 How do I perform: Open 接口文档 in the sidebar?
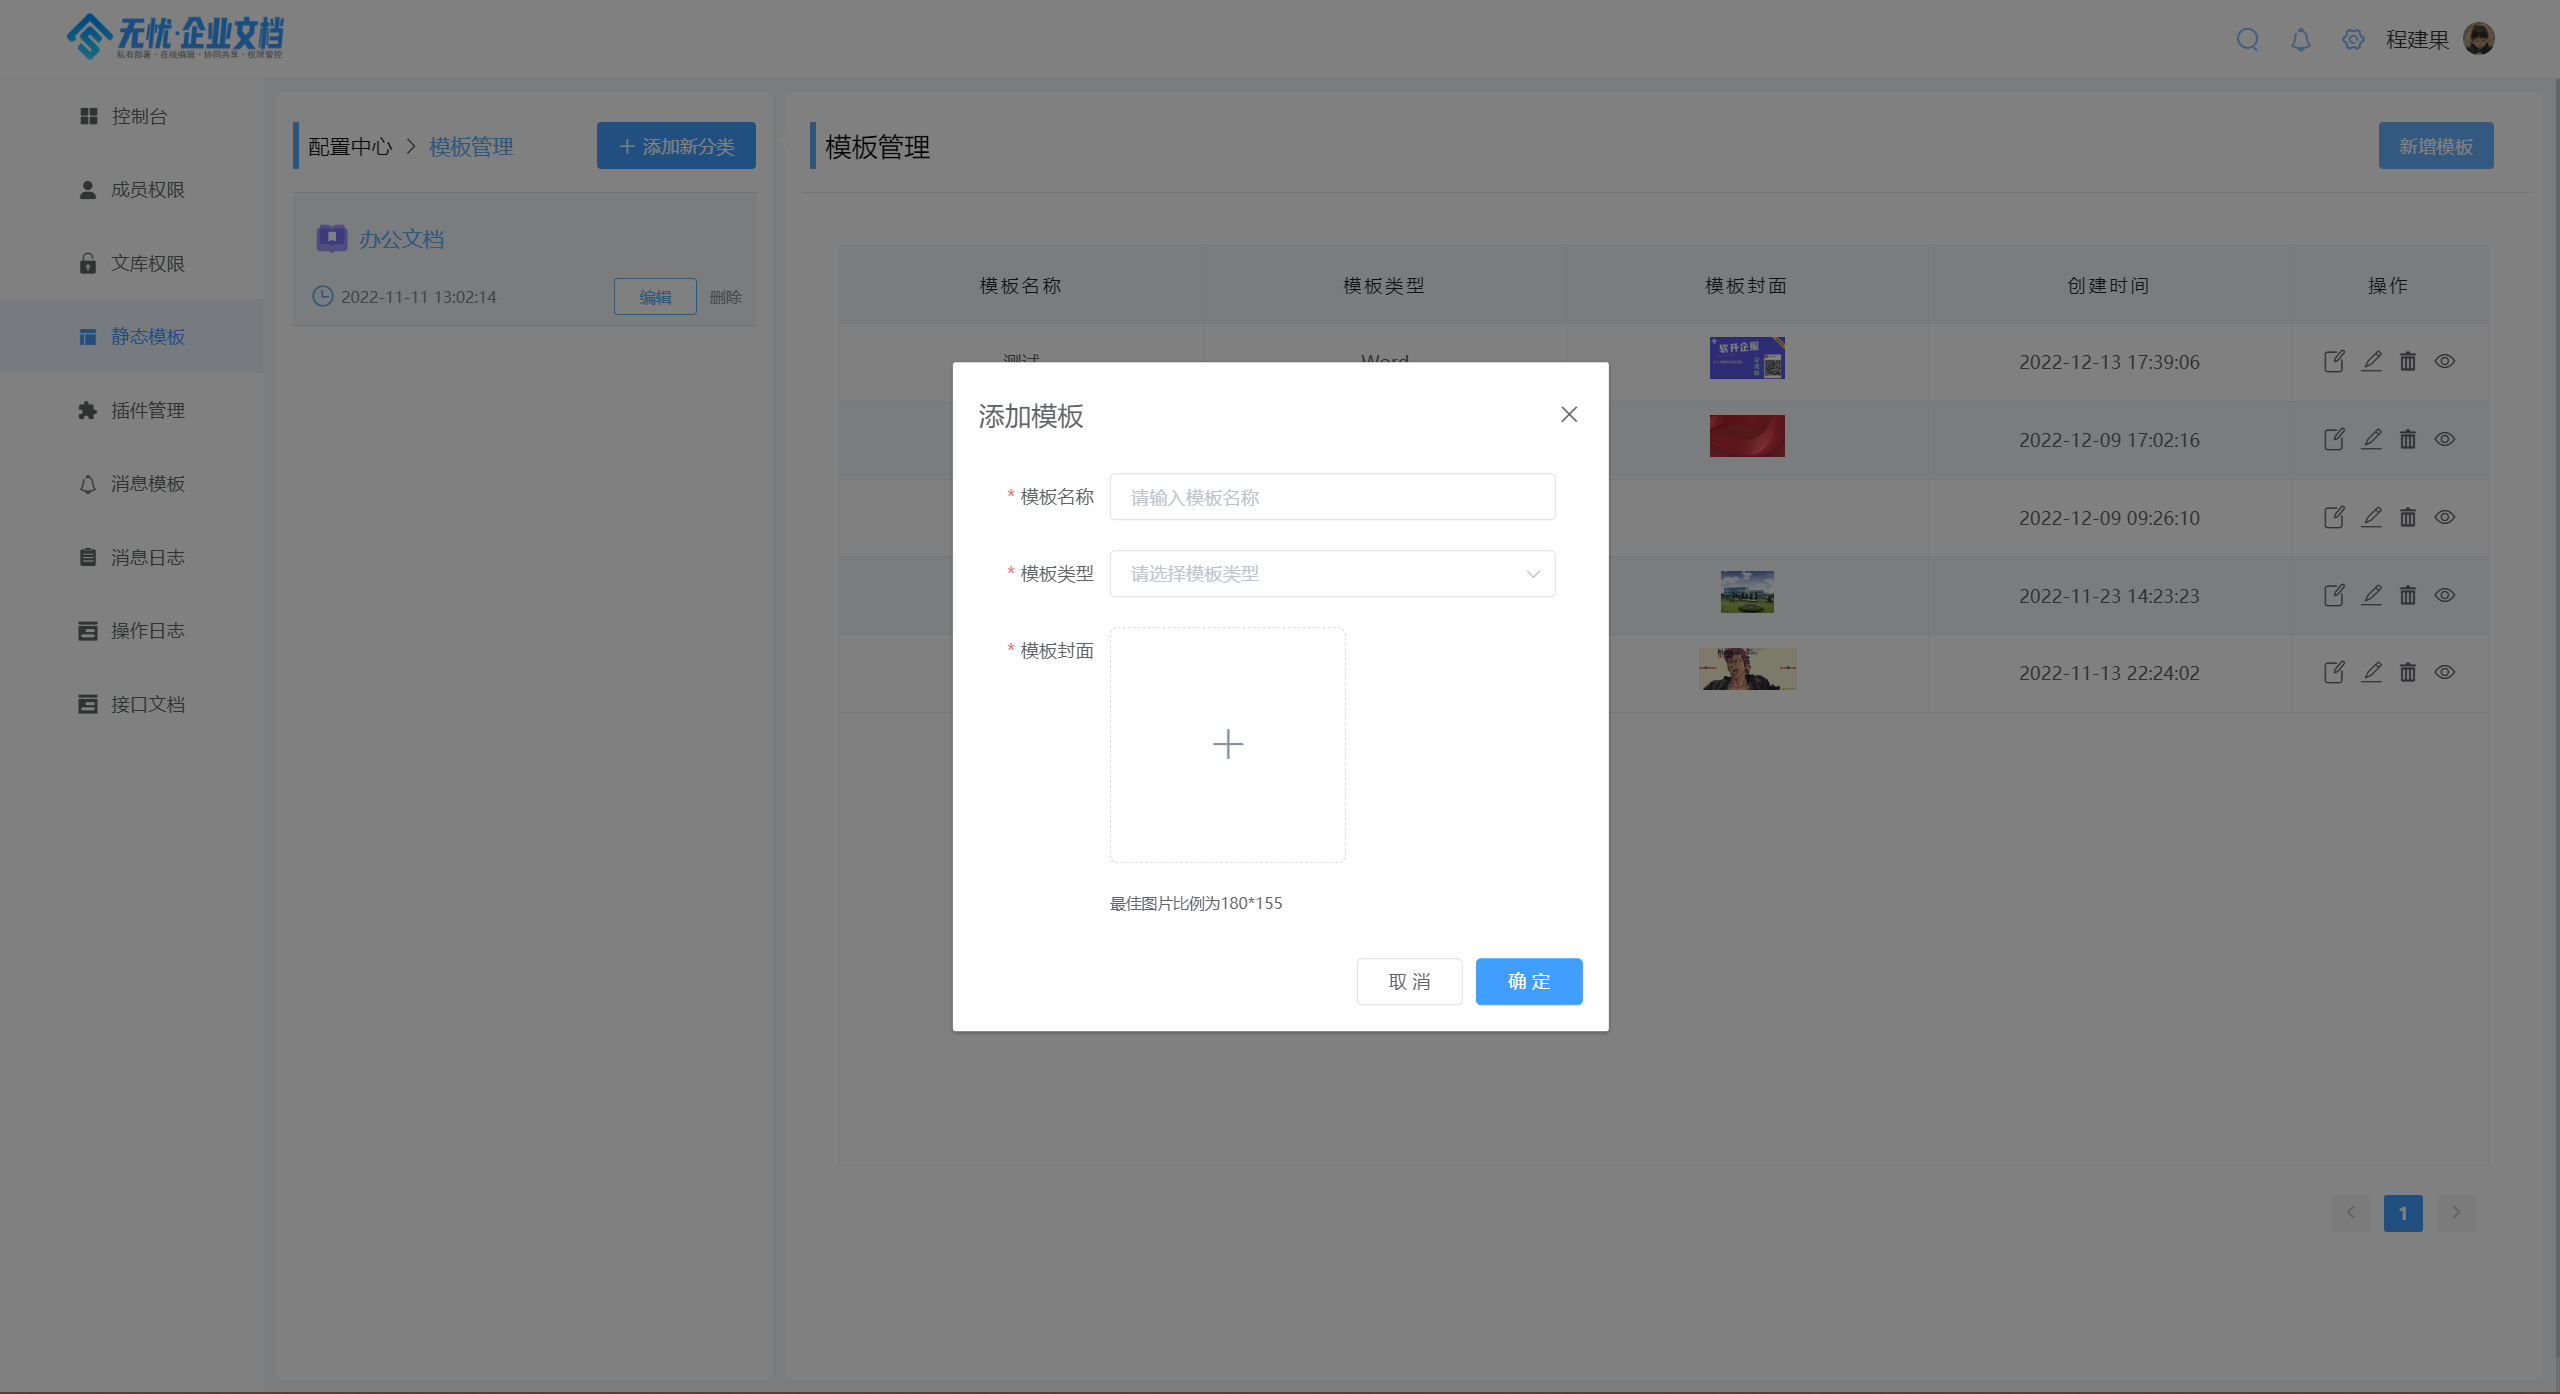131,704
